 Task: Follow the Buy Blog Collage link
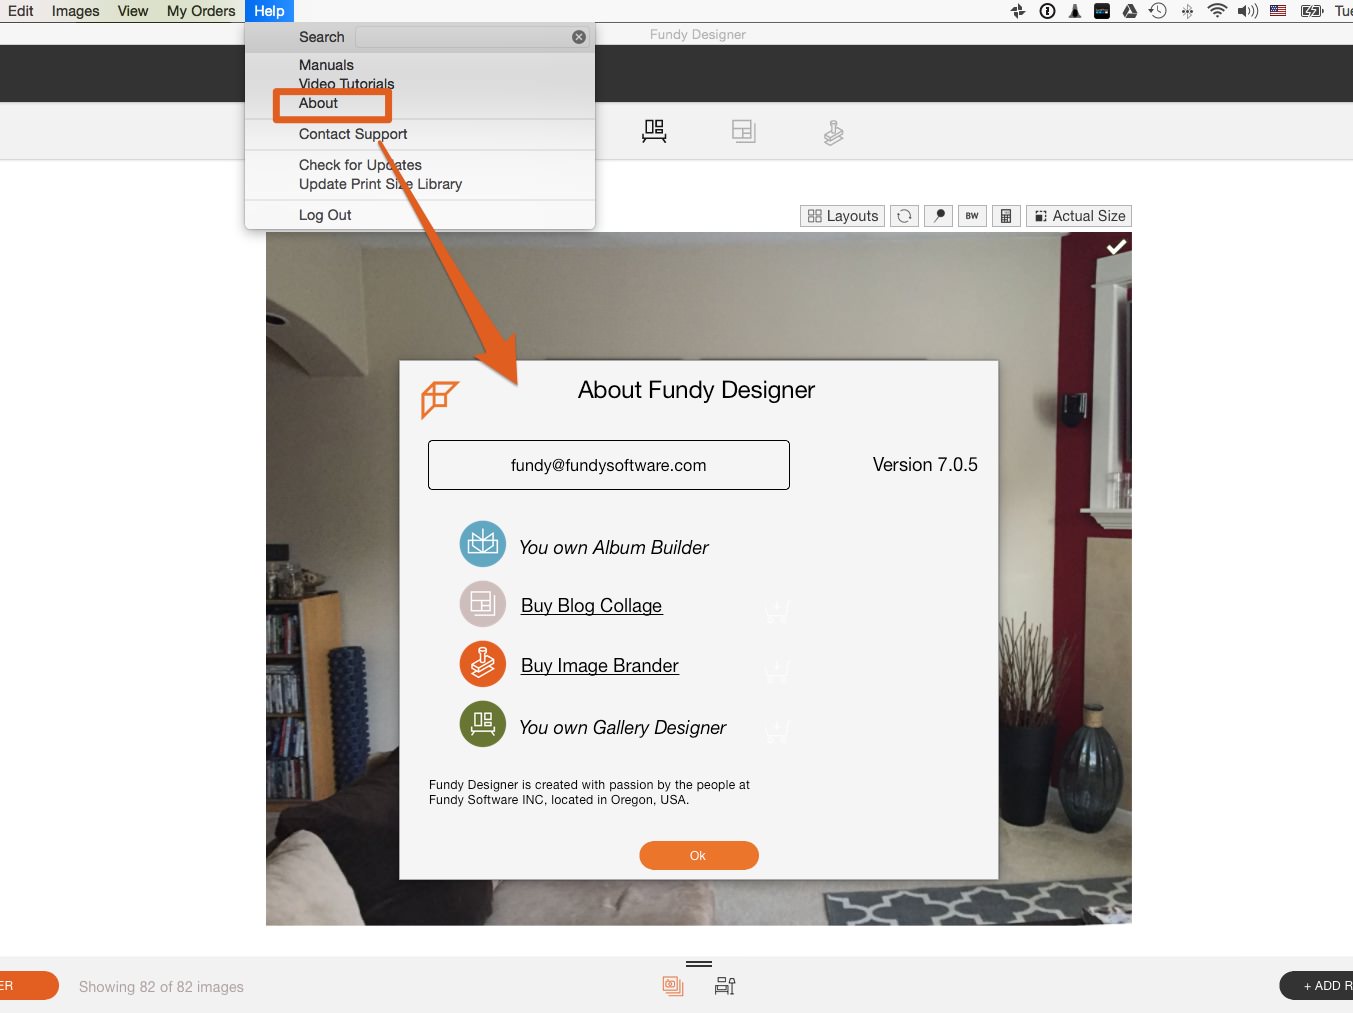coord(592,606)
